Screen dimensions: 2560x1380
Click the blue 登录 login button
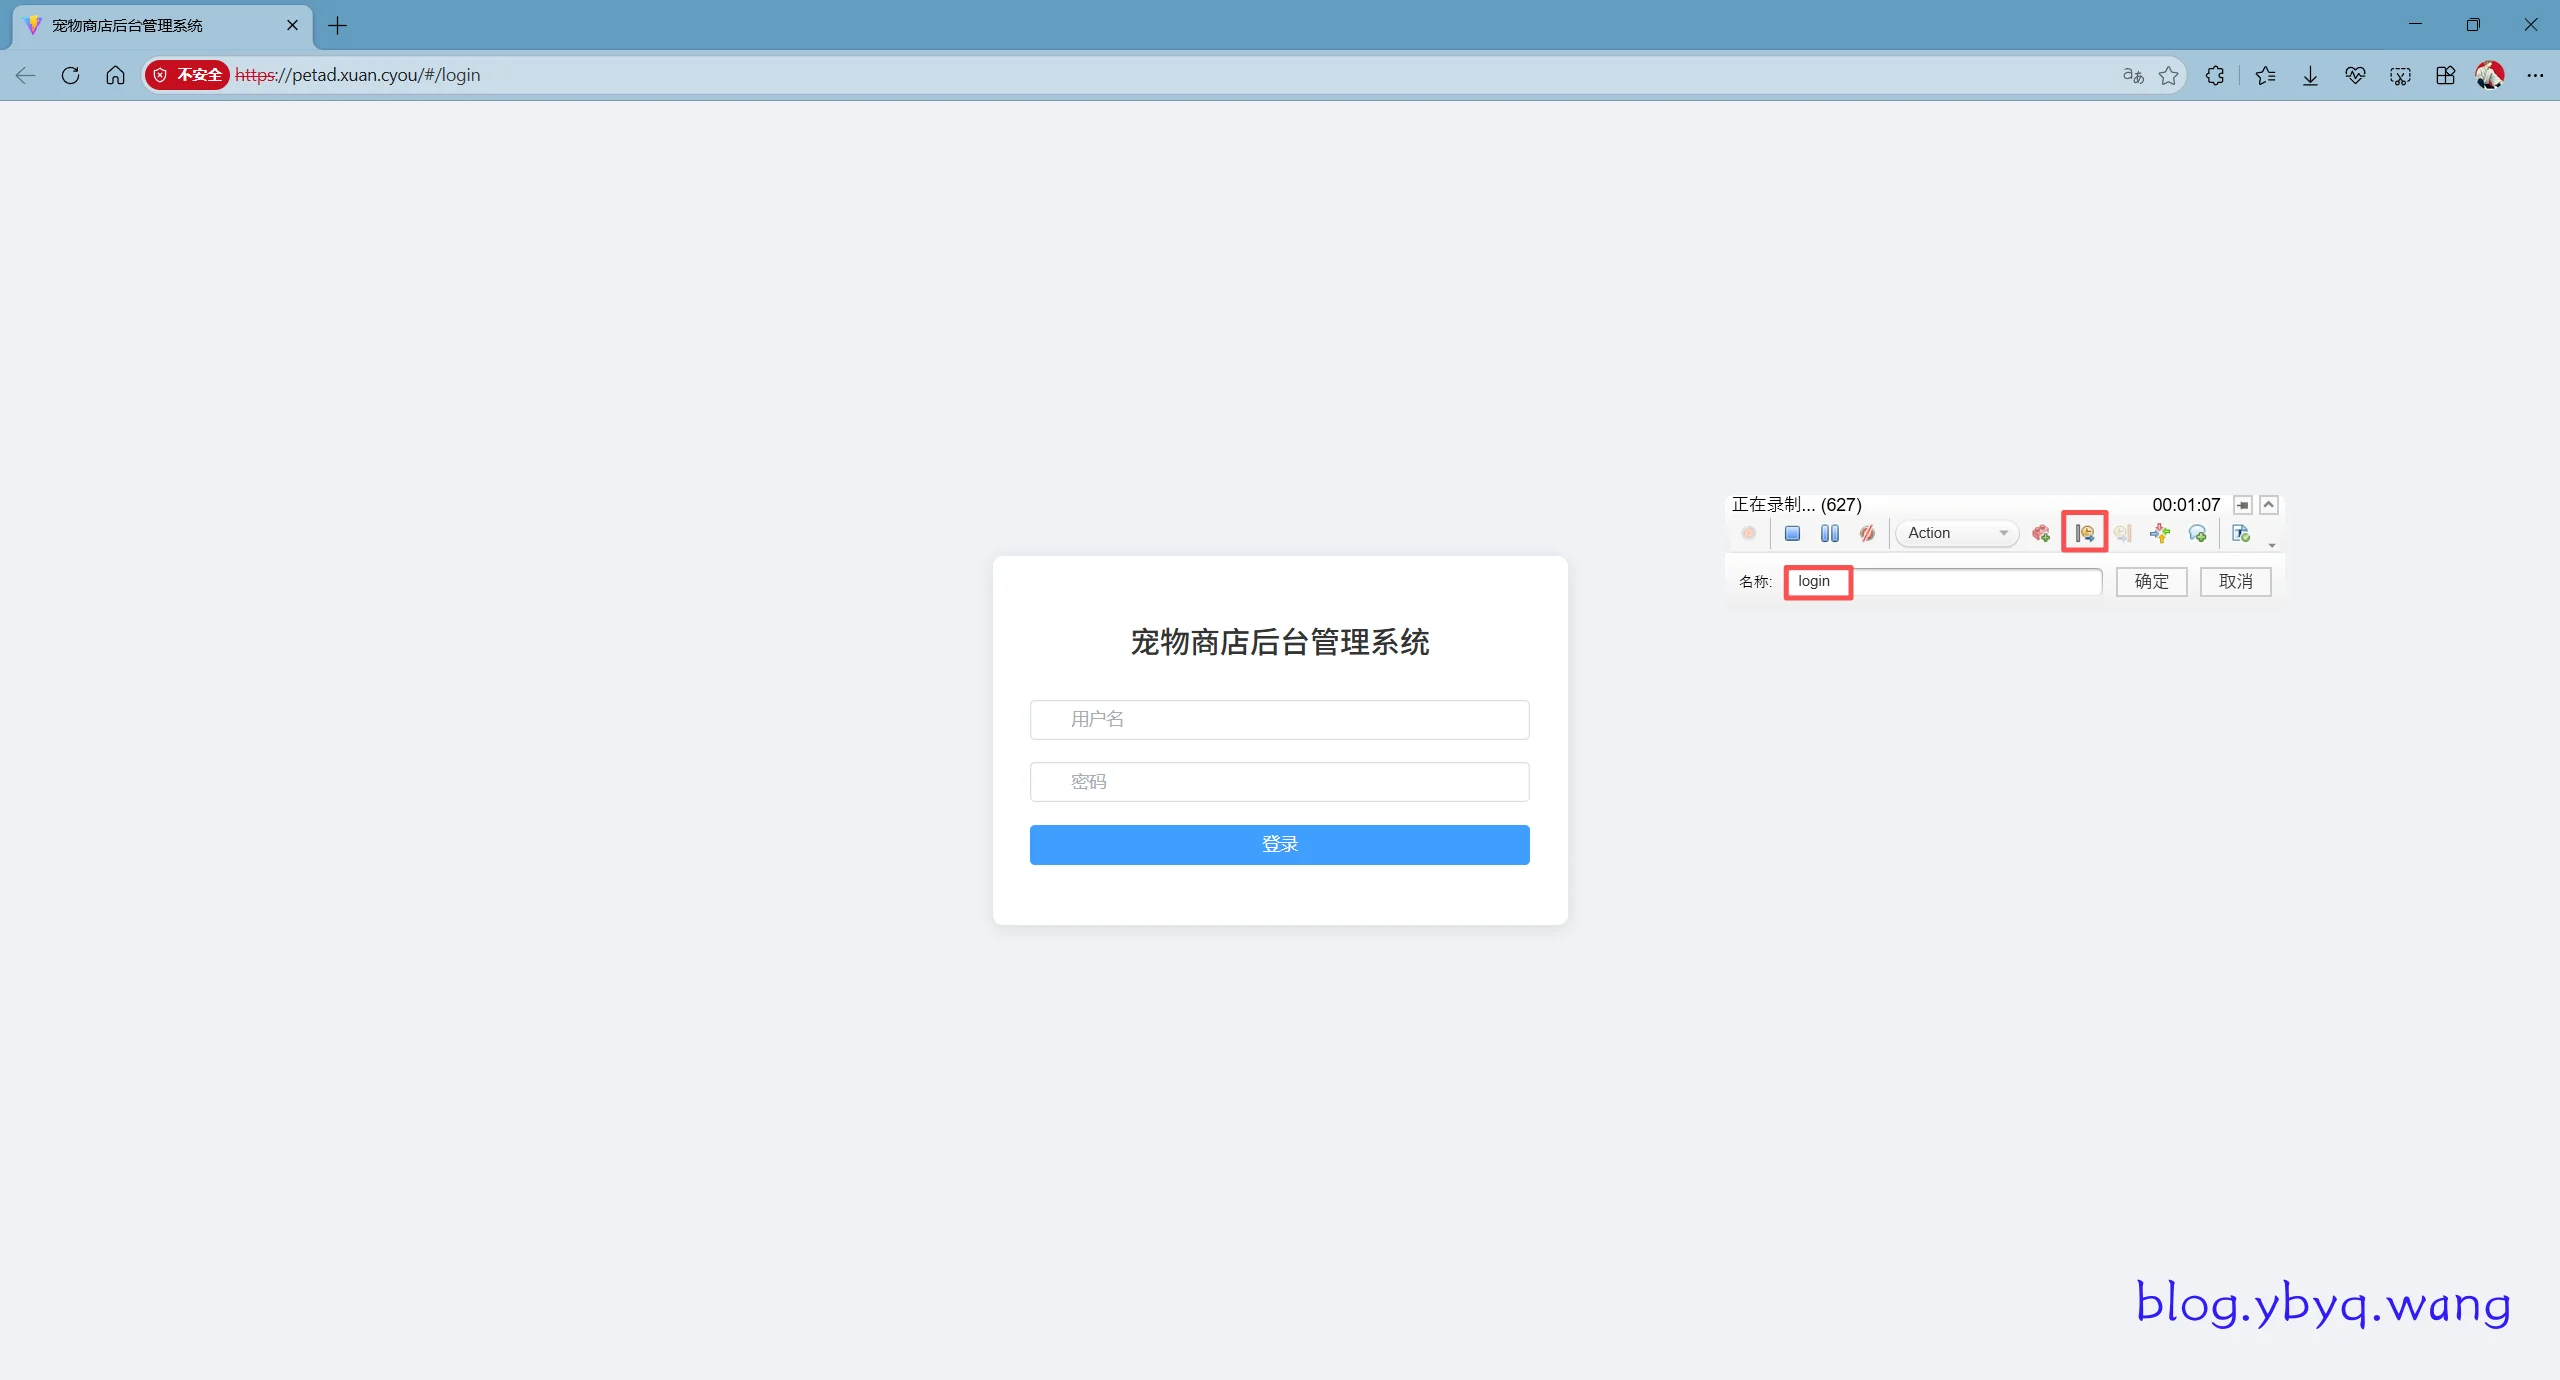(1279, 844)
